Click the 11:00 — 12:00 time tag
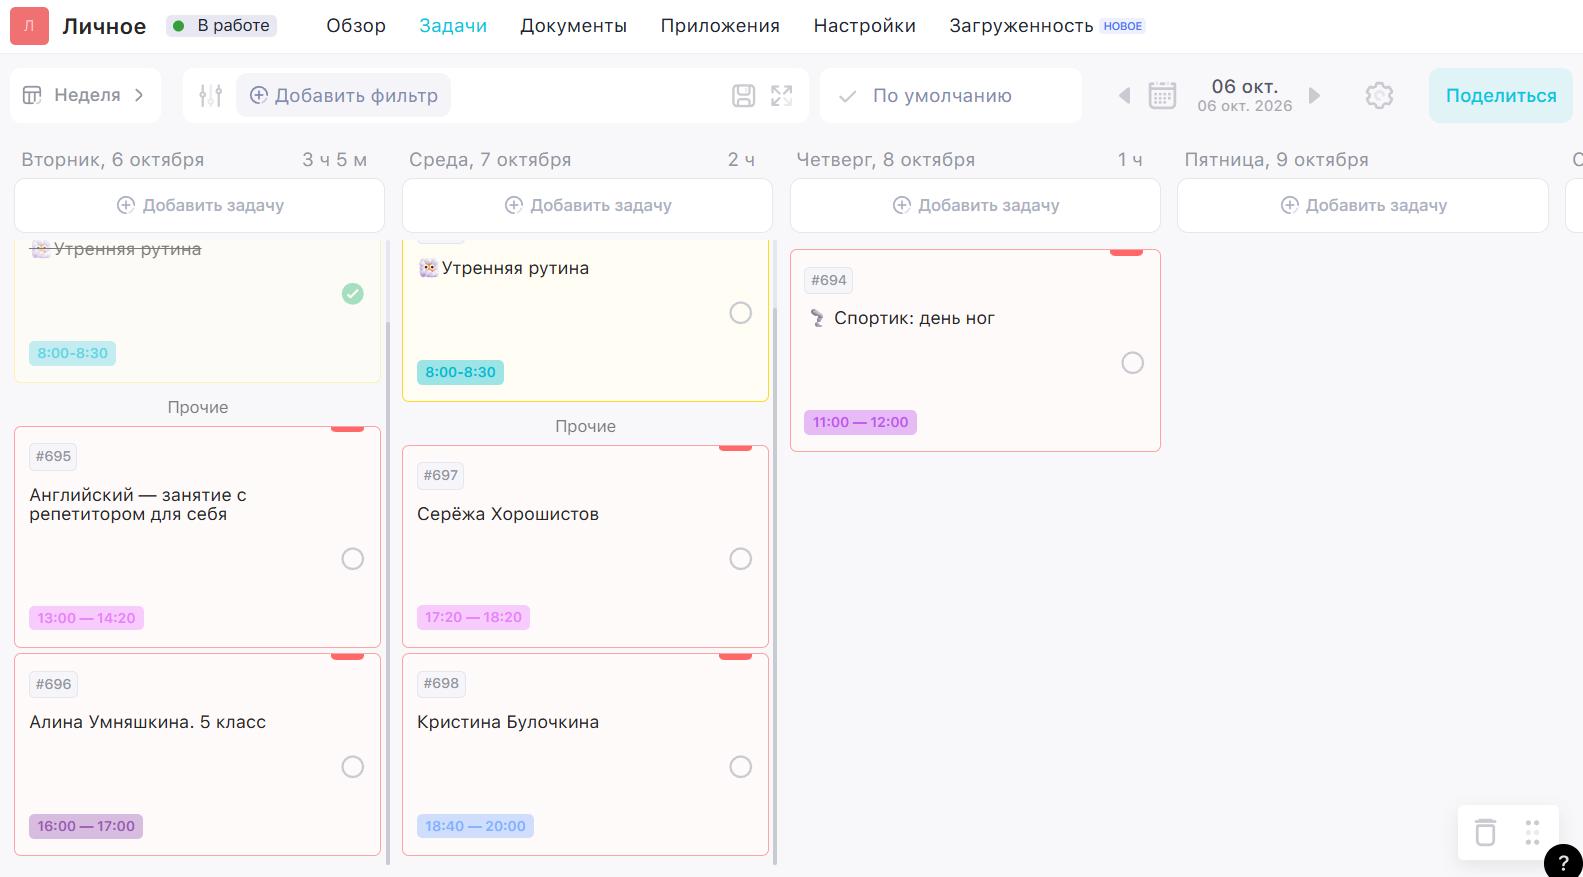The height and width of the screenshot is (877, 1583). [861, 422]
